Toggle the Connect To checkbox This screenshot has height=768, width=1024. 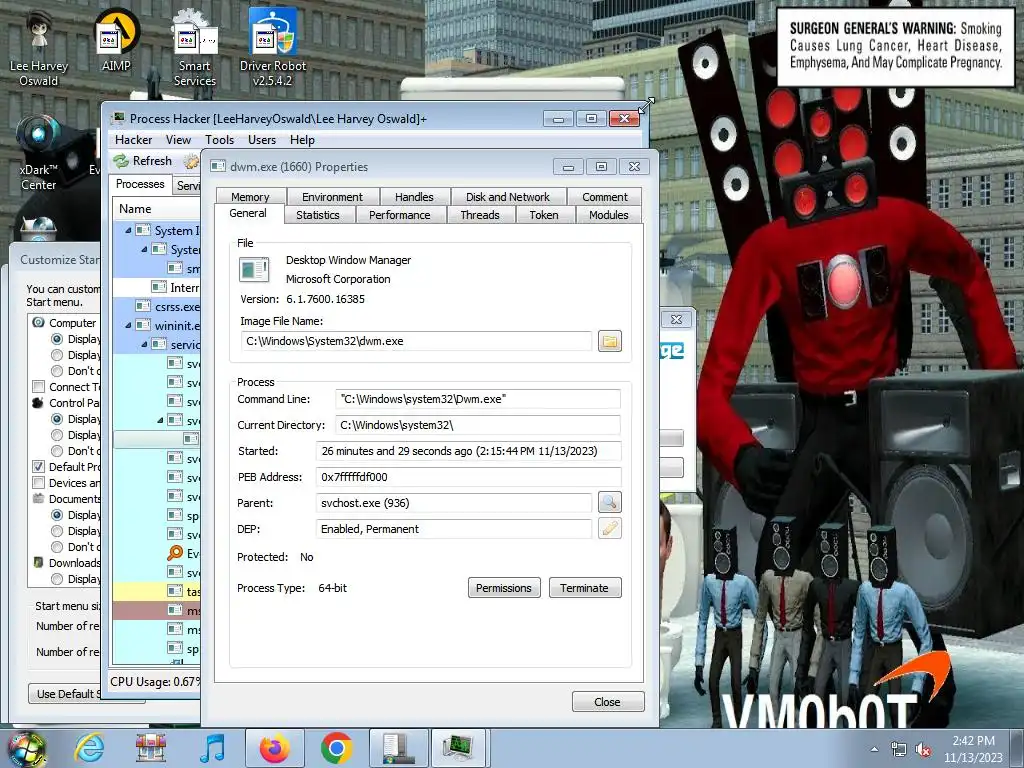tap(39, 387)
